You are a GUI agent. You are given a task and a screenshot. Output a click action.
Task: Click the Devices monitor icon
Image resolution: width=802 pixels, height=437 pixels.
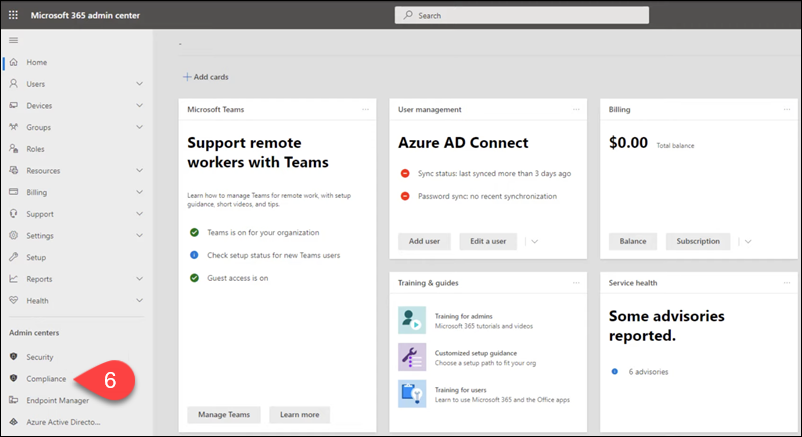[x=14, y=105]
